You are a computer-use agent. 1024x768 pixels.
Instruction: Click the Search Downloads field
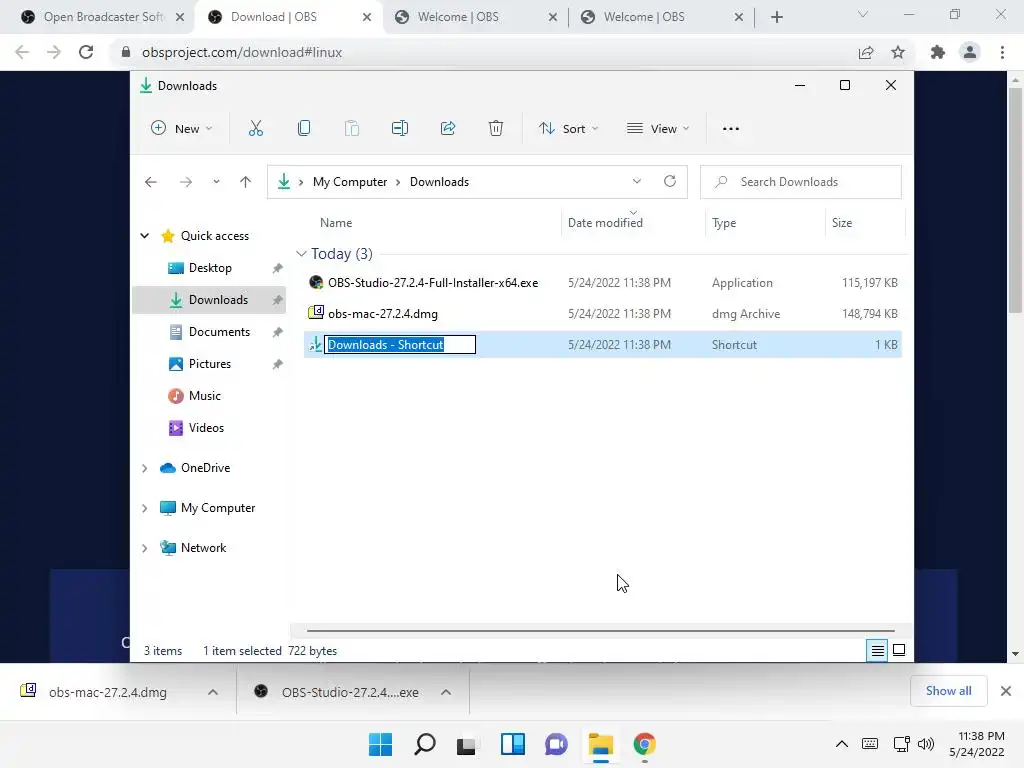[x=801, y=182]
